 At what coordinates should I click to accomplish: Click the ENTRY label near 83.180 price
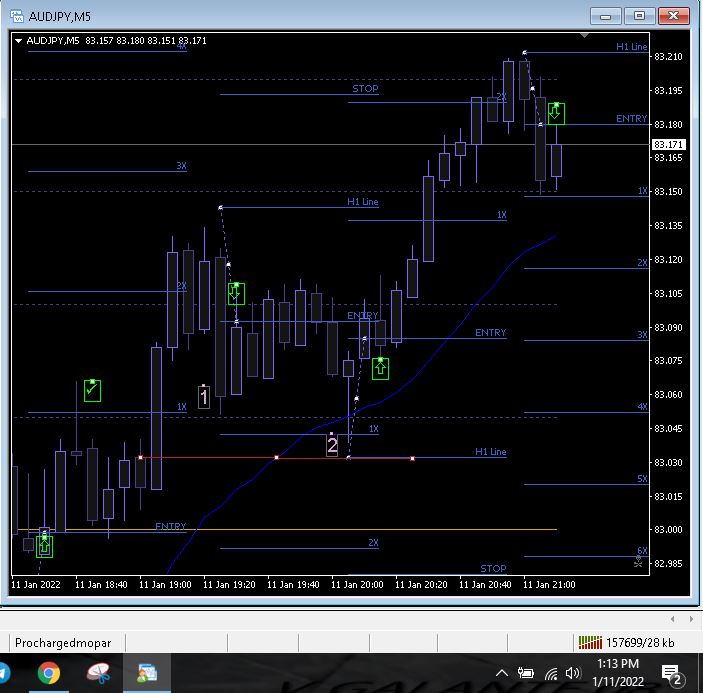[x=631, y=119]
